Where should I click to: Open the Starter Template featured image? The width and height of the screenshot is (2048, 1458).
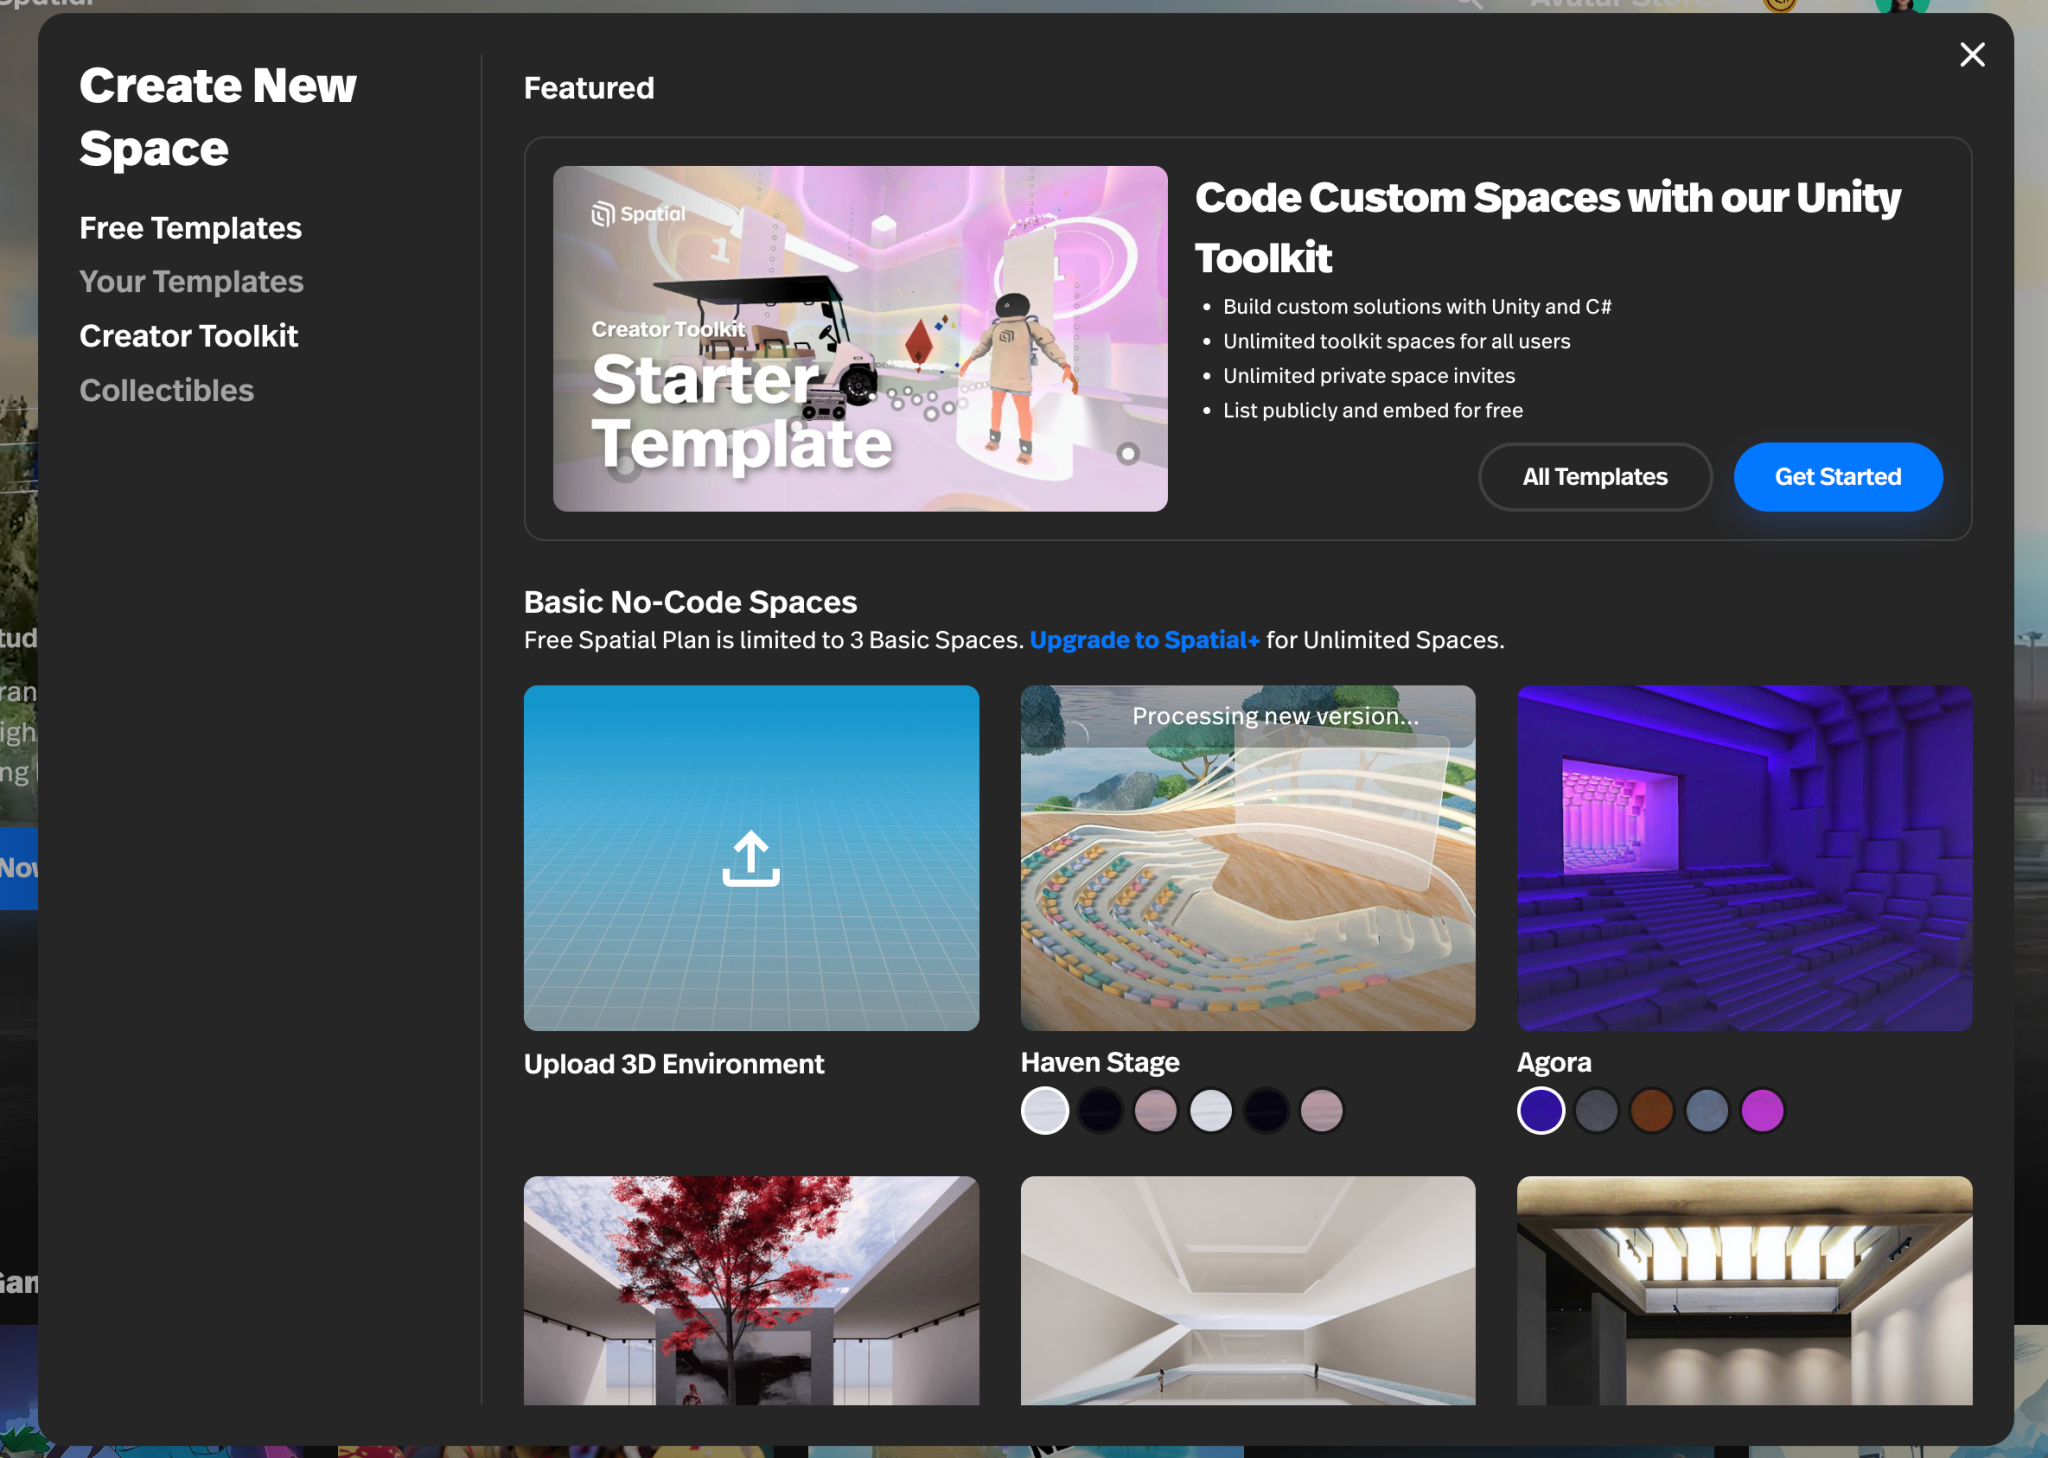point(860,339)
